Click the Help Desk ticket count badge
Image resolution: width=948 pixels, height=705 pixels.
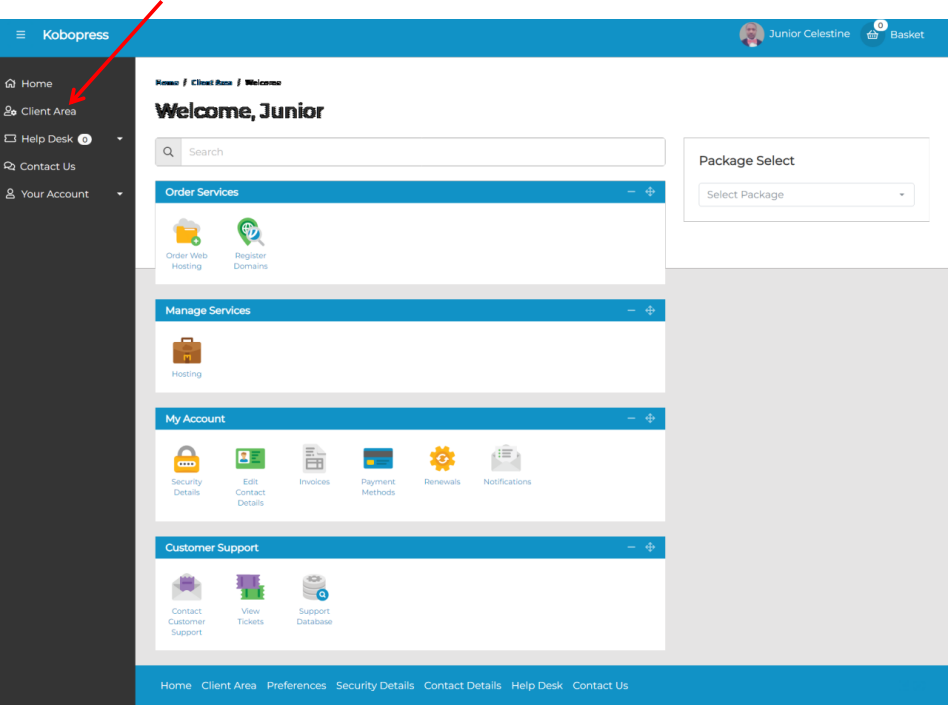coord(85,140)
